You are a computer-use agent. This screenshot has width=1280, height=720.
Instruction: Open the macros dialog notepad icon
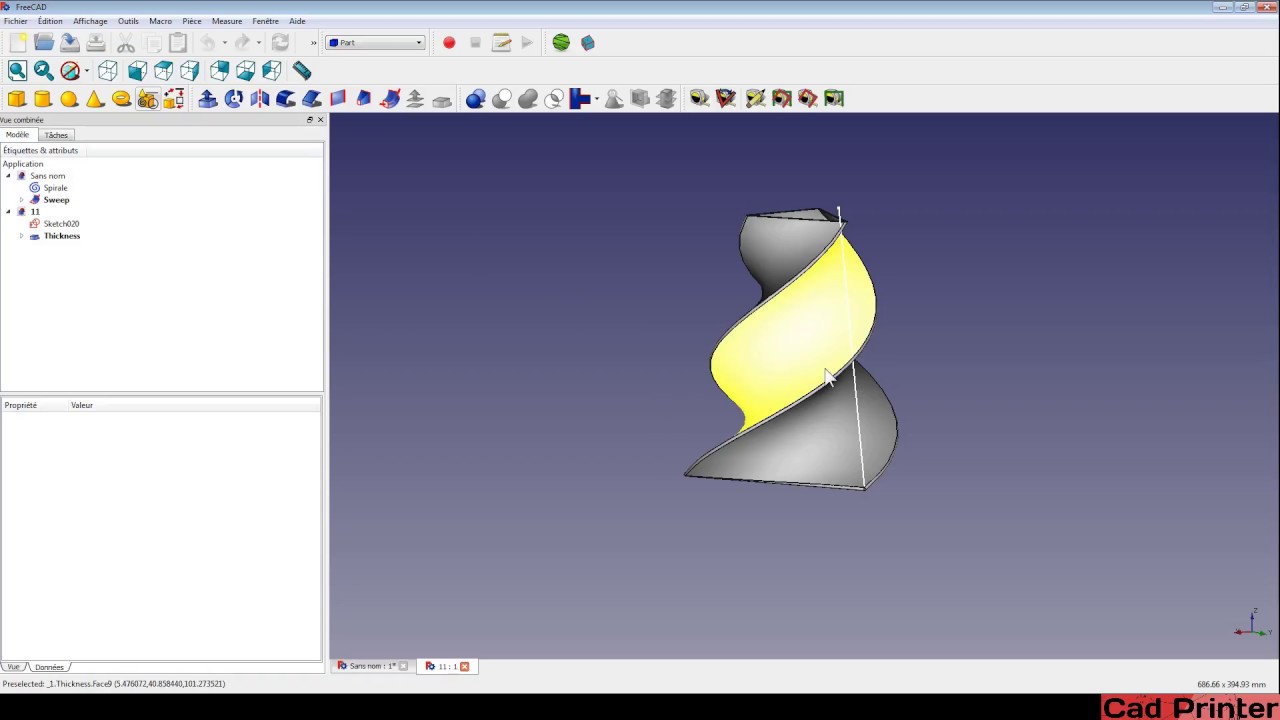[501, 42]
